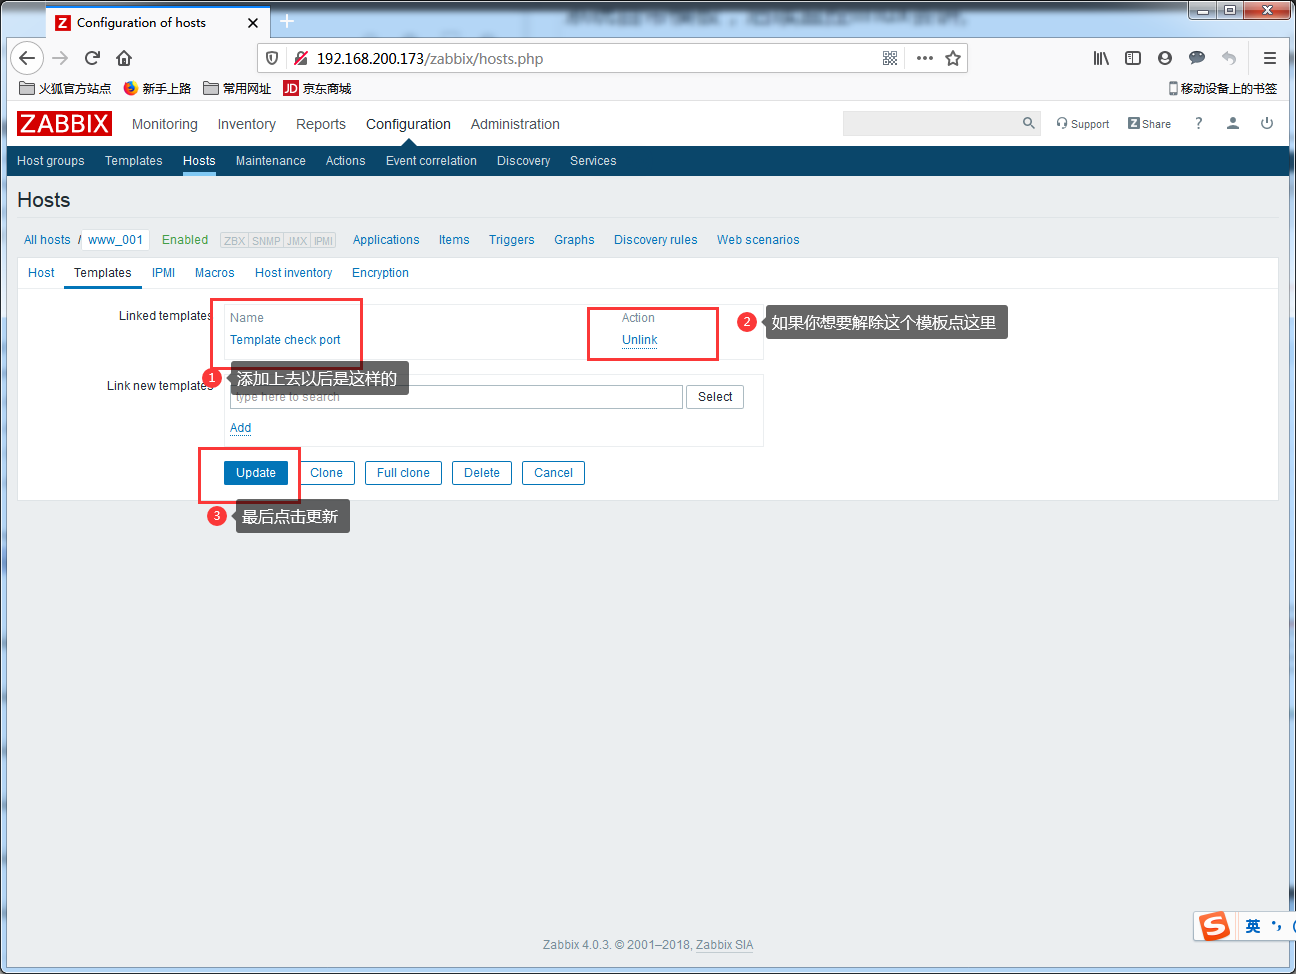Reload the page with refresh icon

(92, 58)
